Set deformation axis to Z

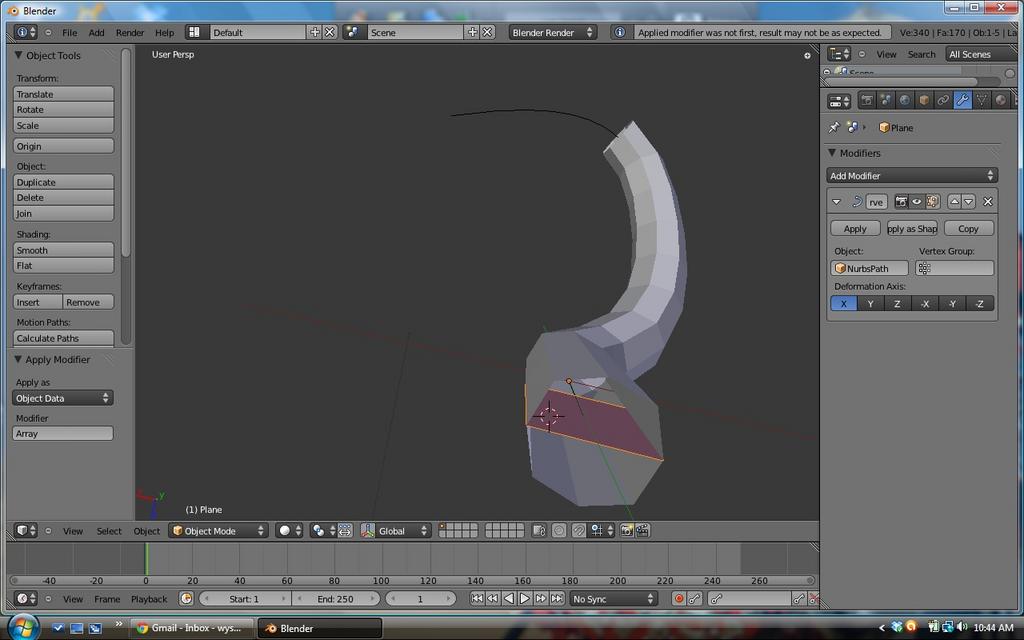897,304
